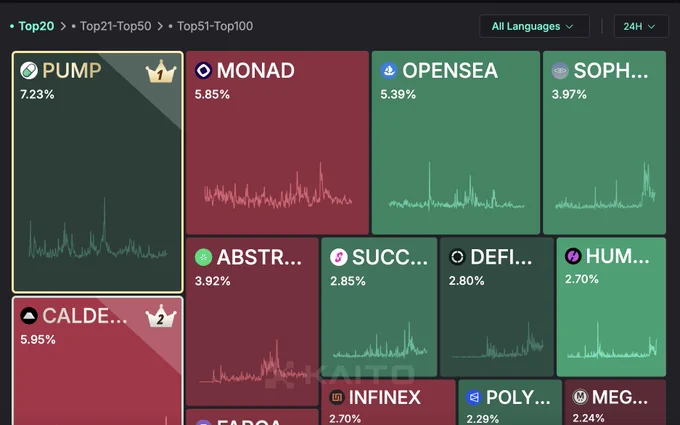View the DEFI... sparkline chart
This screenshot has width=680, height=425.
pos(498,341)
